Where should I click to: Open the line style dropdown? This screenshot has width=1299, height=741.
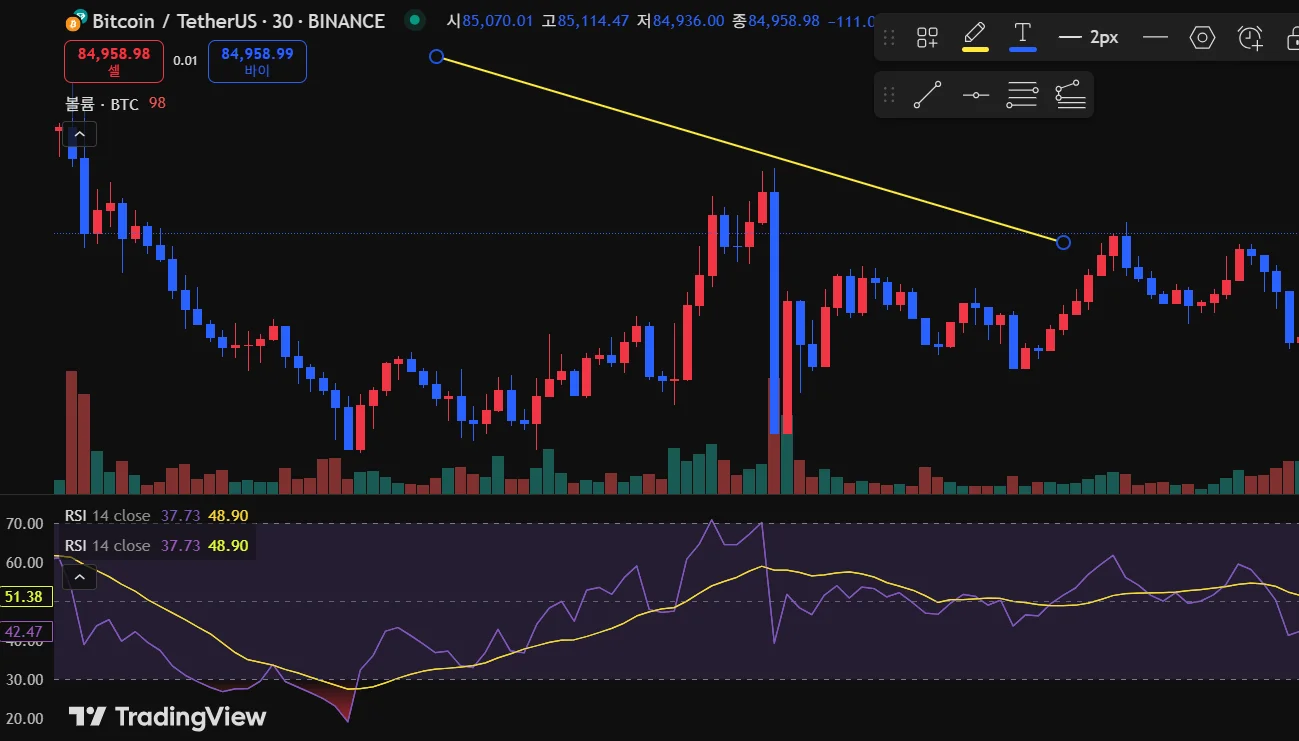(1155, 37)
